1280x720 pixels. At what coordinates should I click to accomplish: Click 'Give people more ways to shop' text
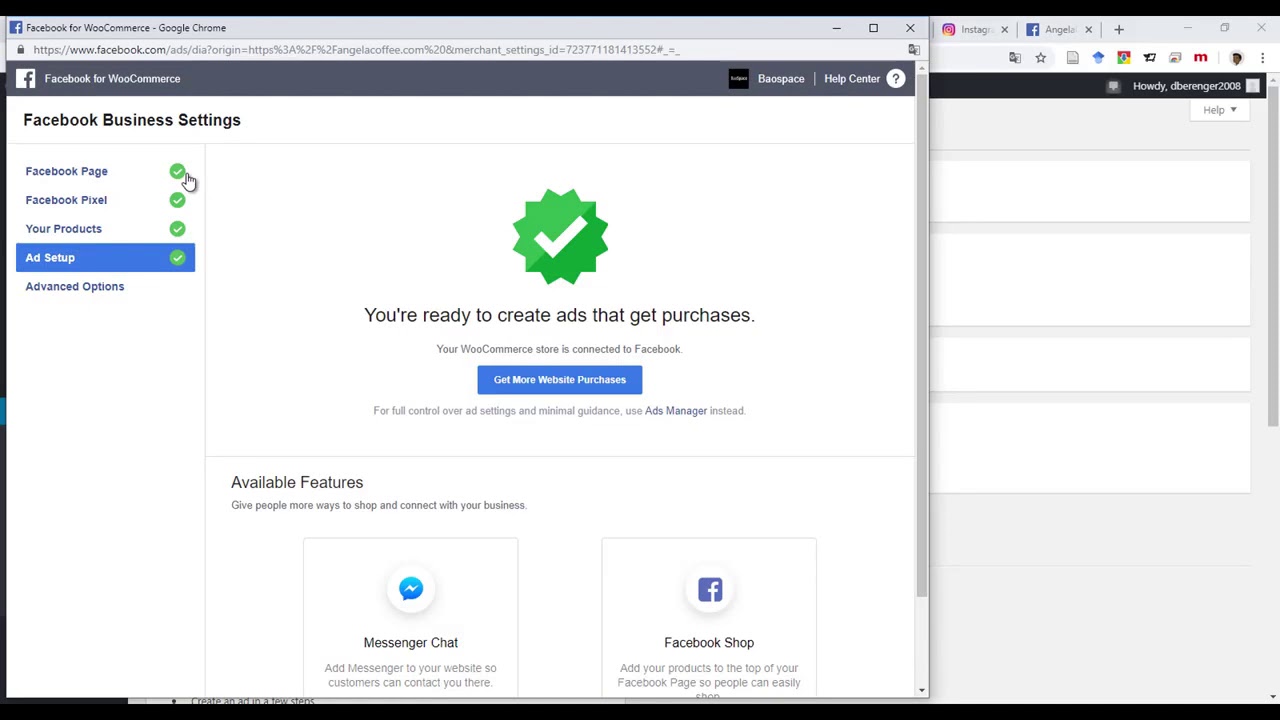coord(379,505)
